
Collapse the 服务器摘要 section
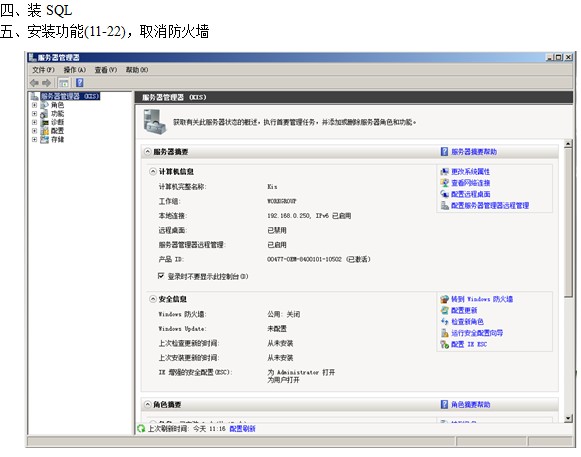147,152
